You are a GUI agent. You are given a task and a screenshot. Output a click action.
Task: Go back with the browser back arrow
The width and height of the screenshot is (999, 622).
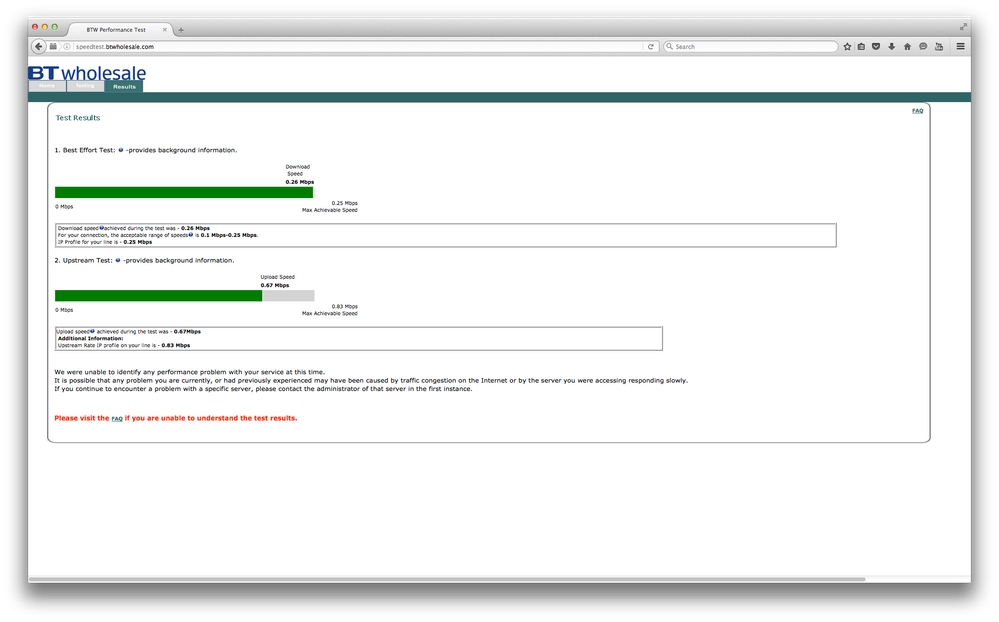point(39,47)
